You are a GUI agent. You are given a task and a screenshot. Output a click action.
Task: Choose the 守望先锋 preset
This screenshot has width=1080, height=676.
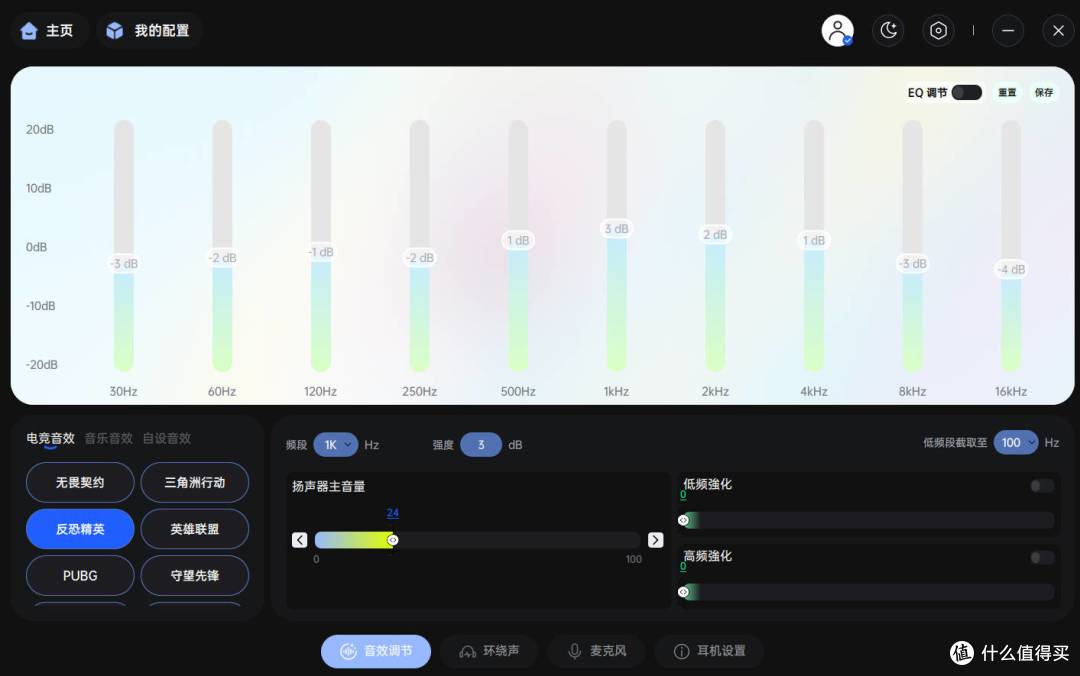195,575
